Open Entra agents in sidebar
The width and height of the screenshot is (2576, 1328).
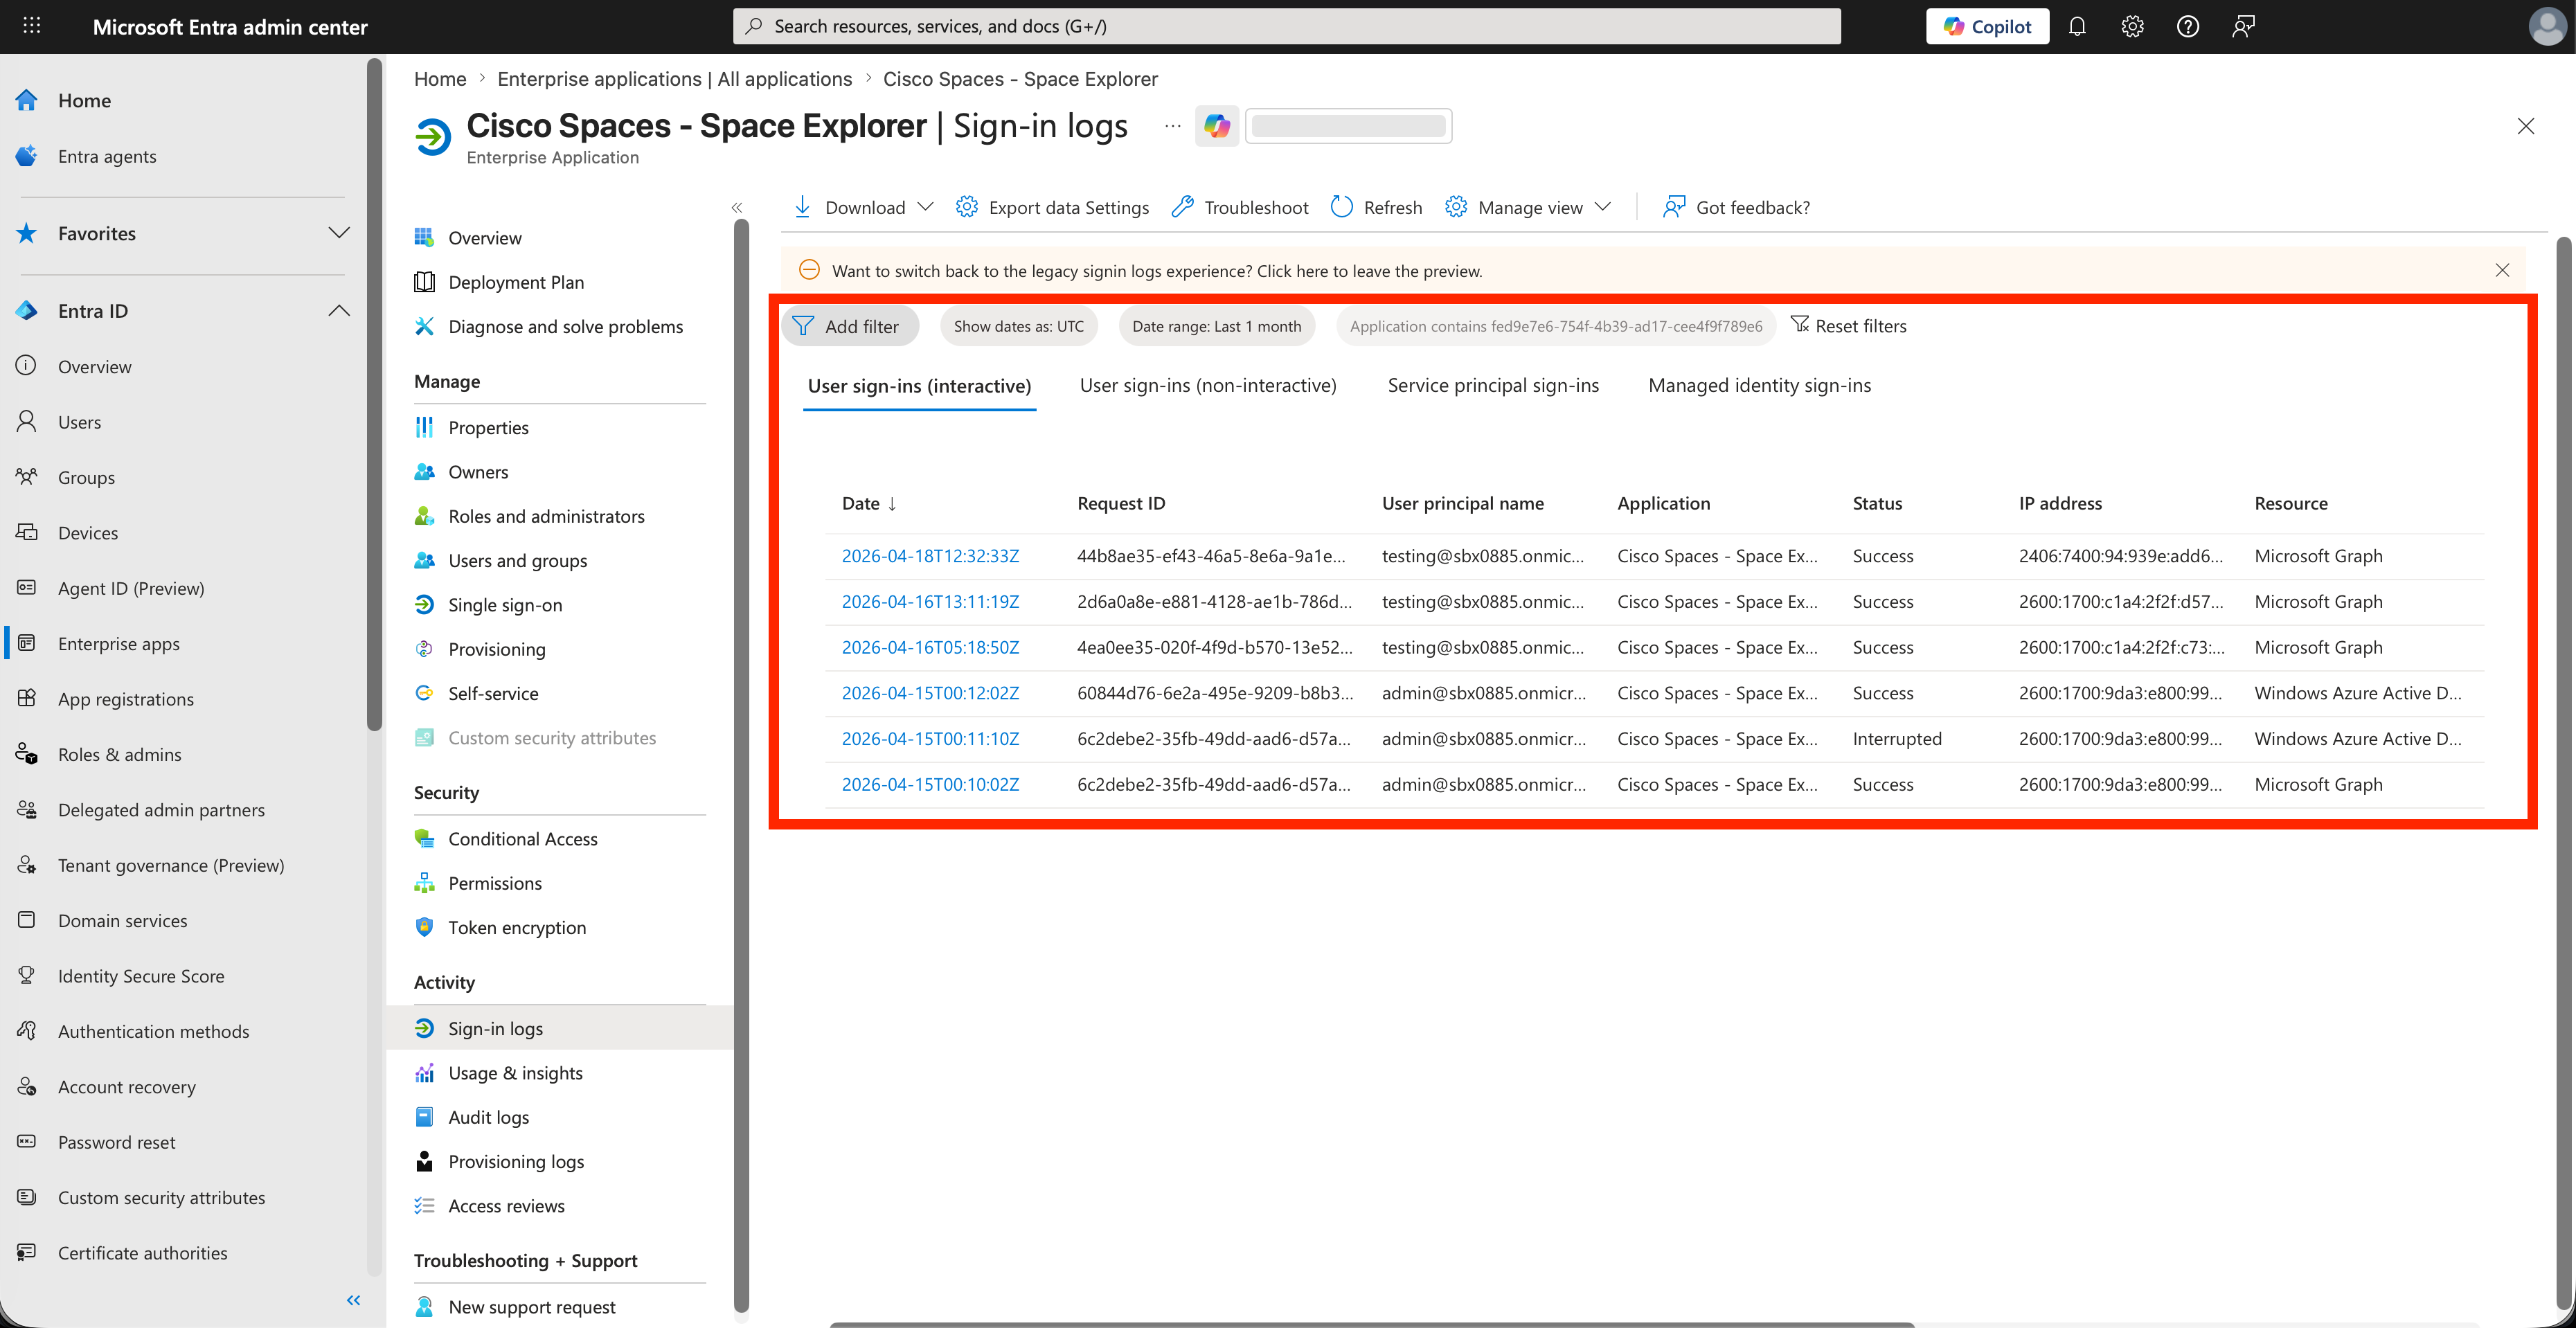click(x=106, y=156)
